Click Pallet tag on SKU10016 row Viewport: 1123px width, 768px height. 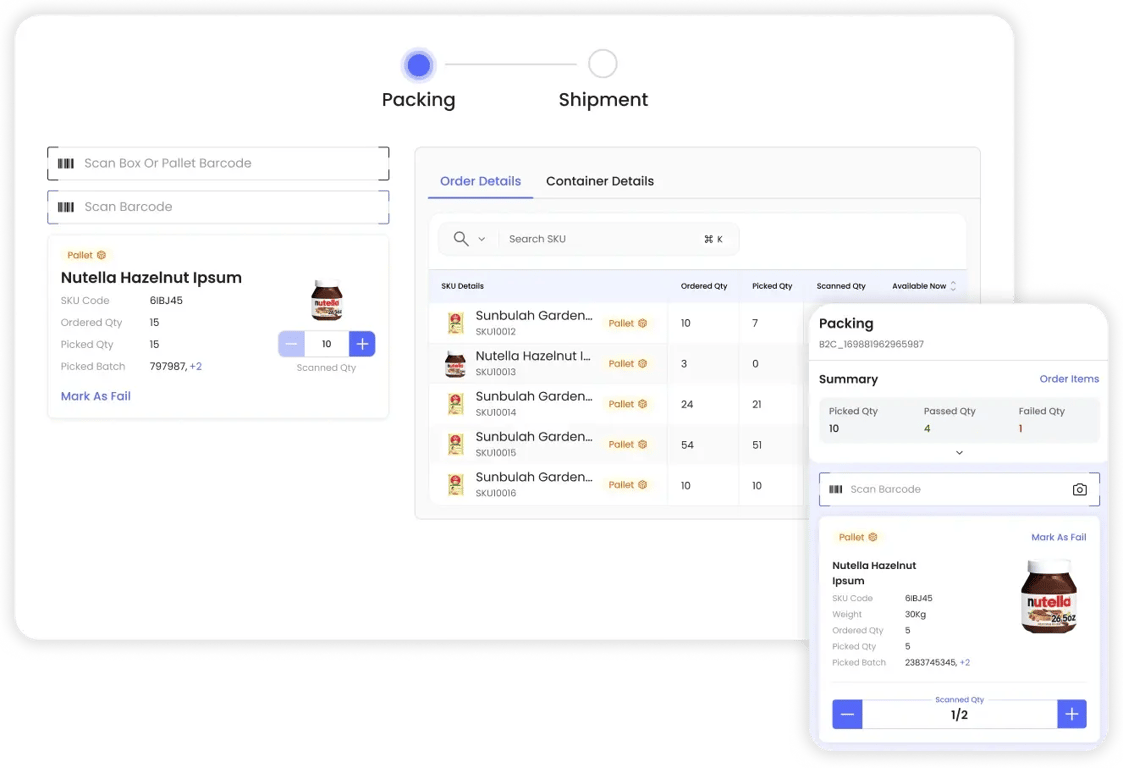pos(628,485)
